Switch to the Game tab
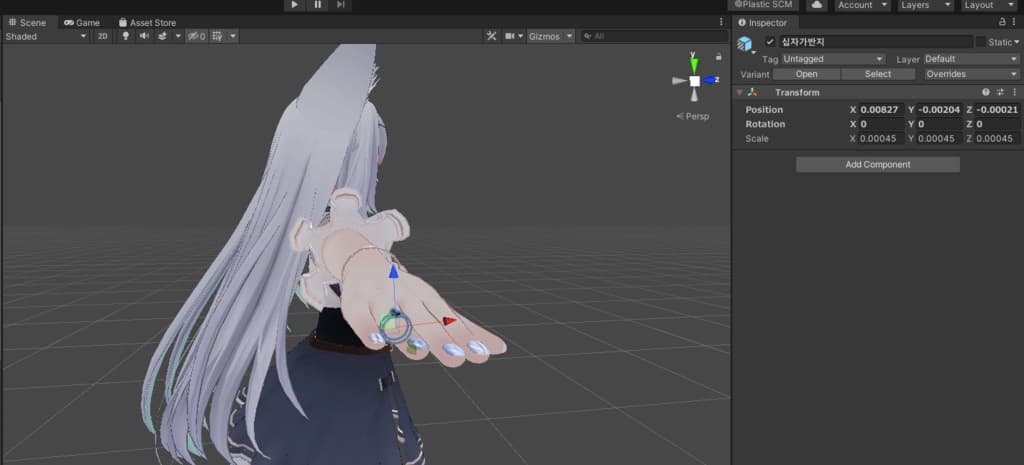The width and height of the screenshot is (1024, 465). point(82,22)
